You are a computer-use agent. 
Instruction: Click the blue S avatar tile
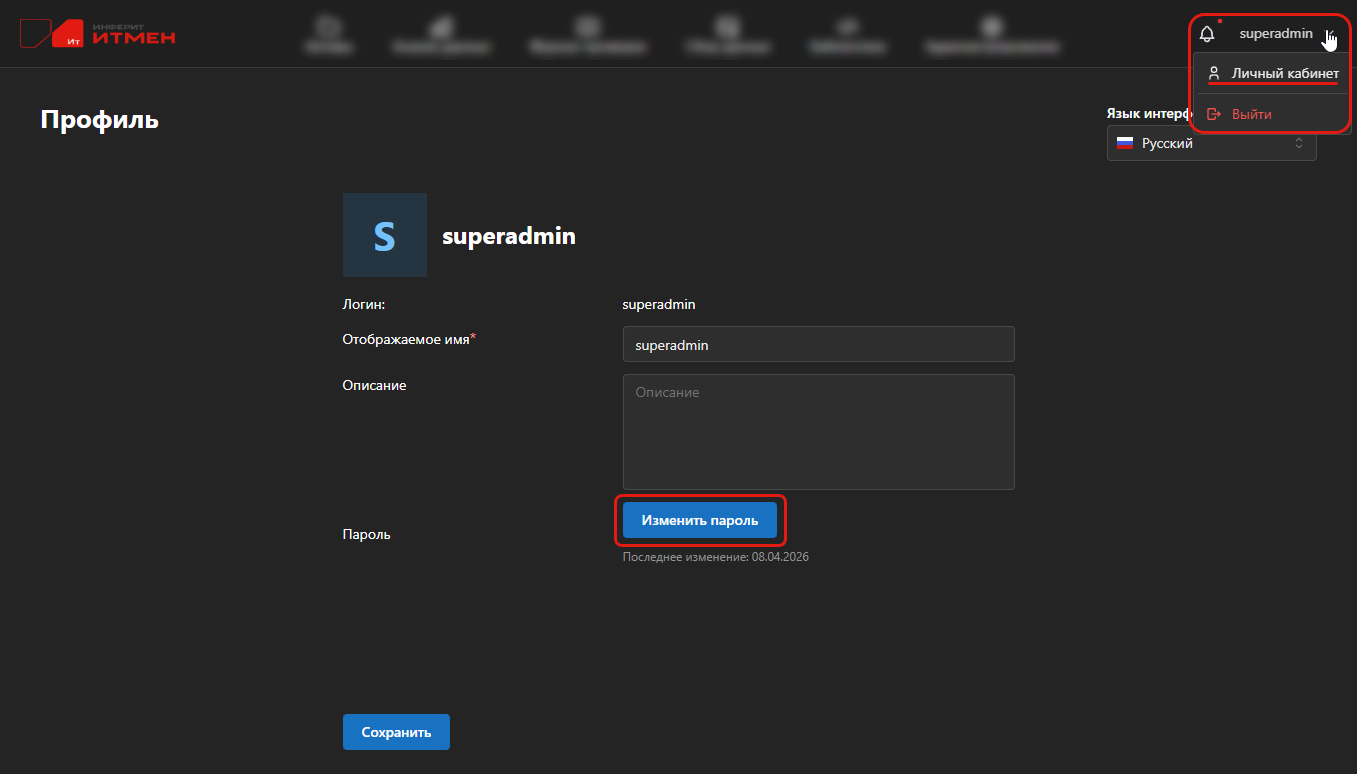tap(384, 235)
